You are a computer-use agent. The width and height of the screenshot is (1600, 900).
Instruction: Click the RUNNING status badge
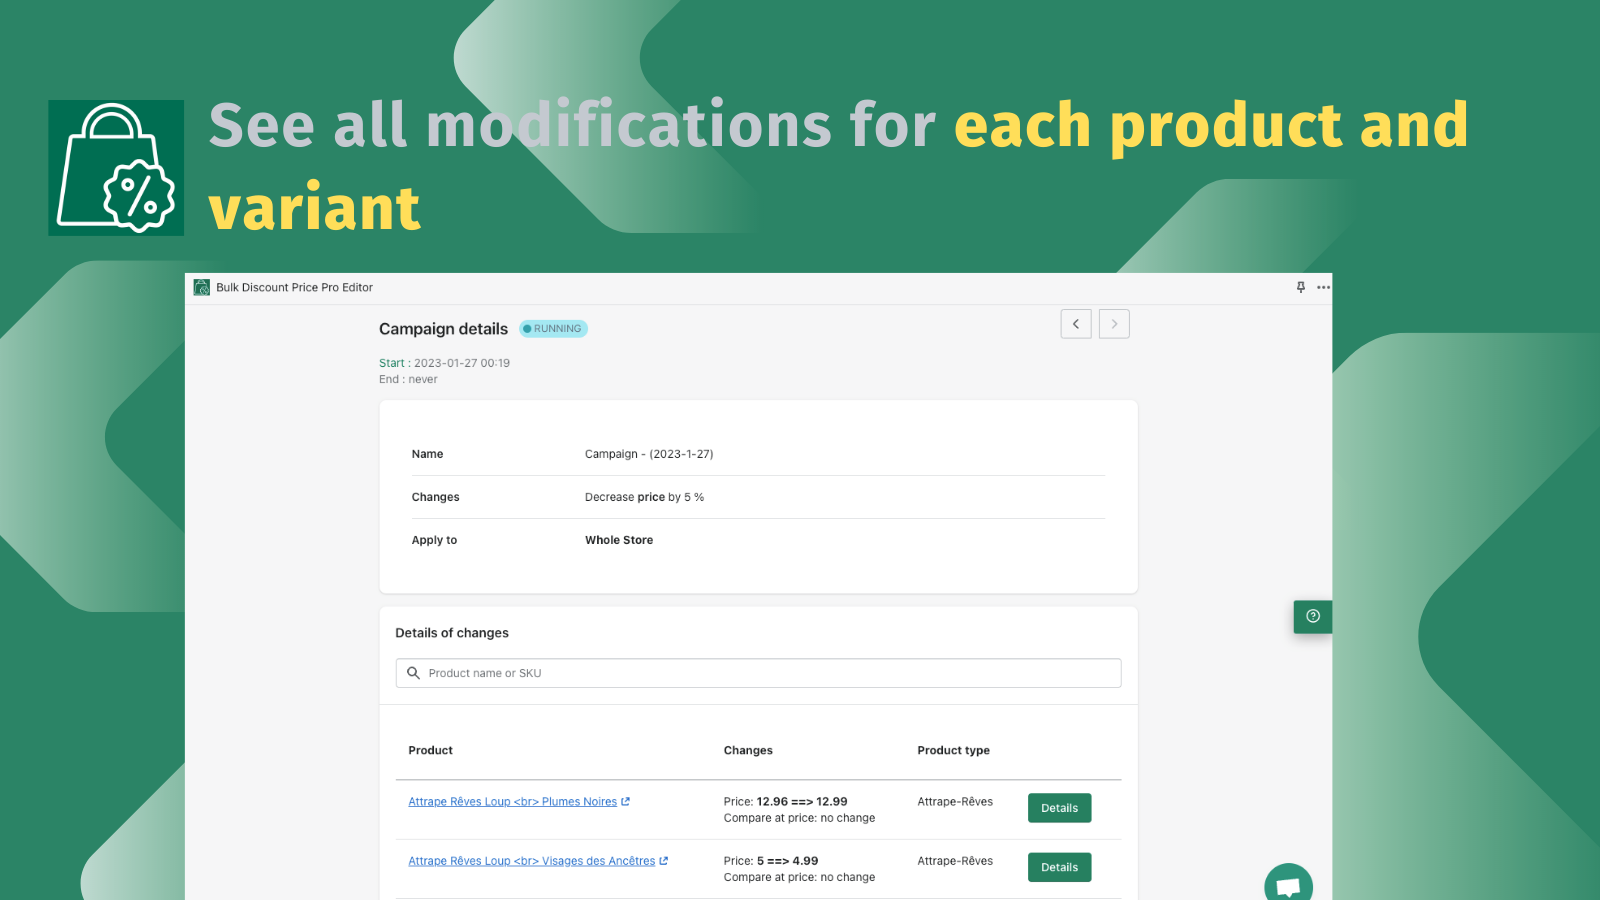(x=553, y=329)
